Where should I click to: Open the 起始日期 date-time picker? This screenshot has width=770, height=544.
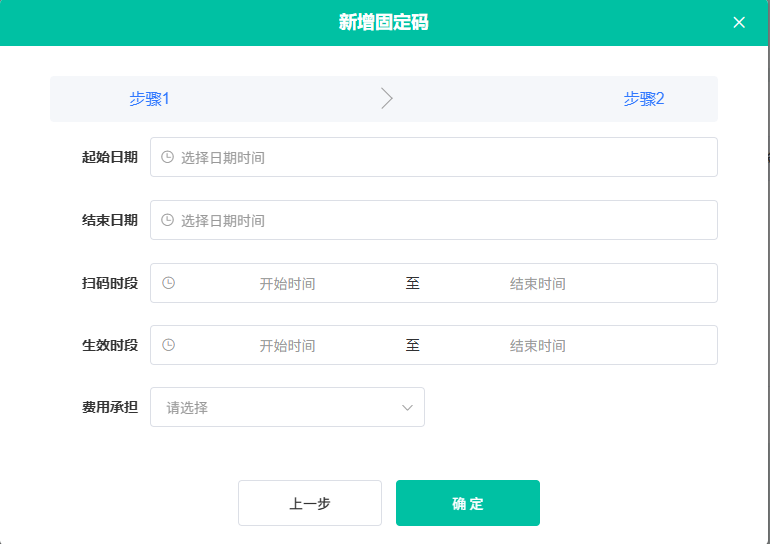point(434,157)
